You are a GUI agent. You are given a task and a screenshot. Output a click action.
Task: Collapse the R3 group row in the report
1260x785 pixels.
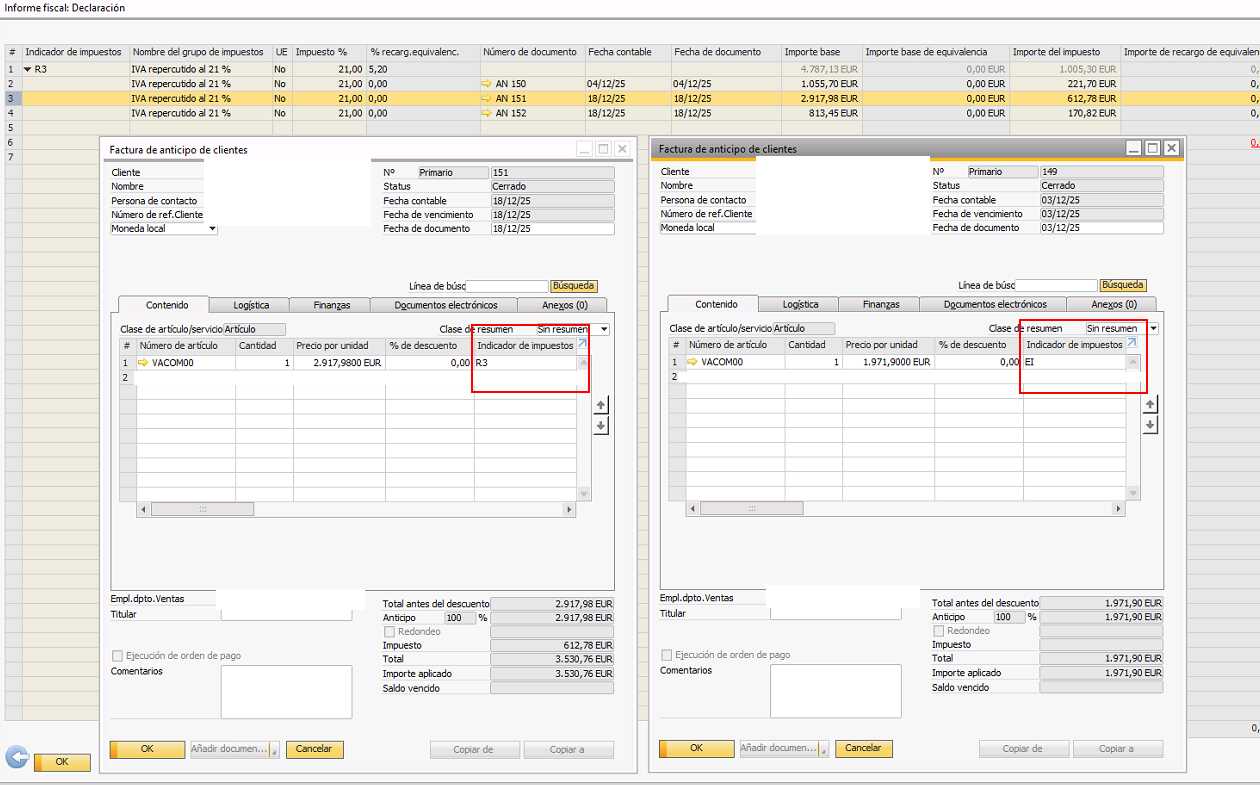(x=28, y=70)
